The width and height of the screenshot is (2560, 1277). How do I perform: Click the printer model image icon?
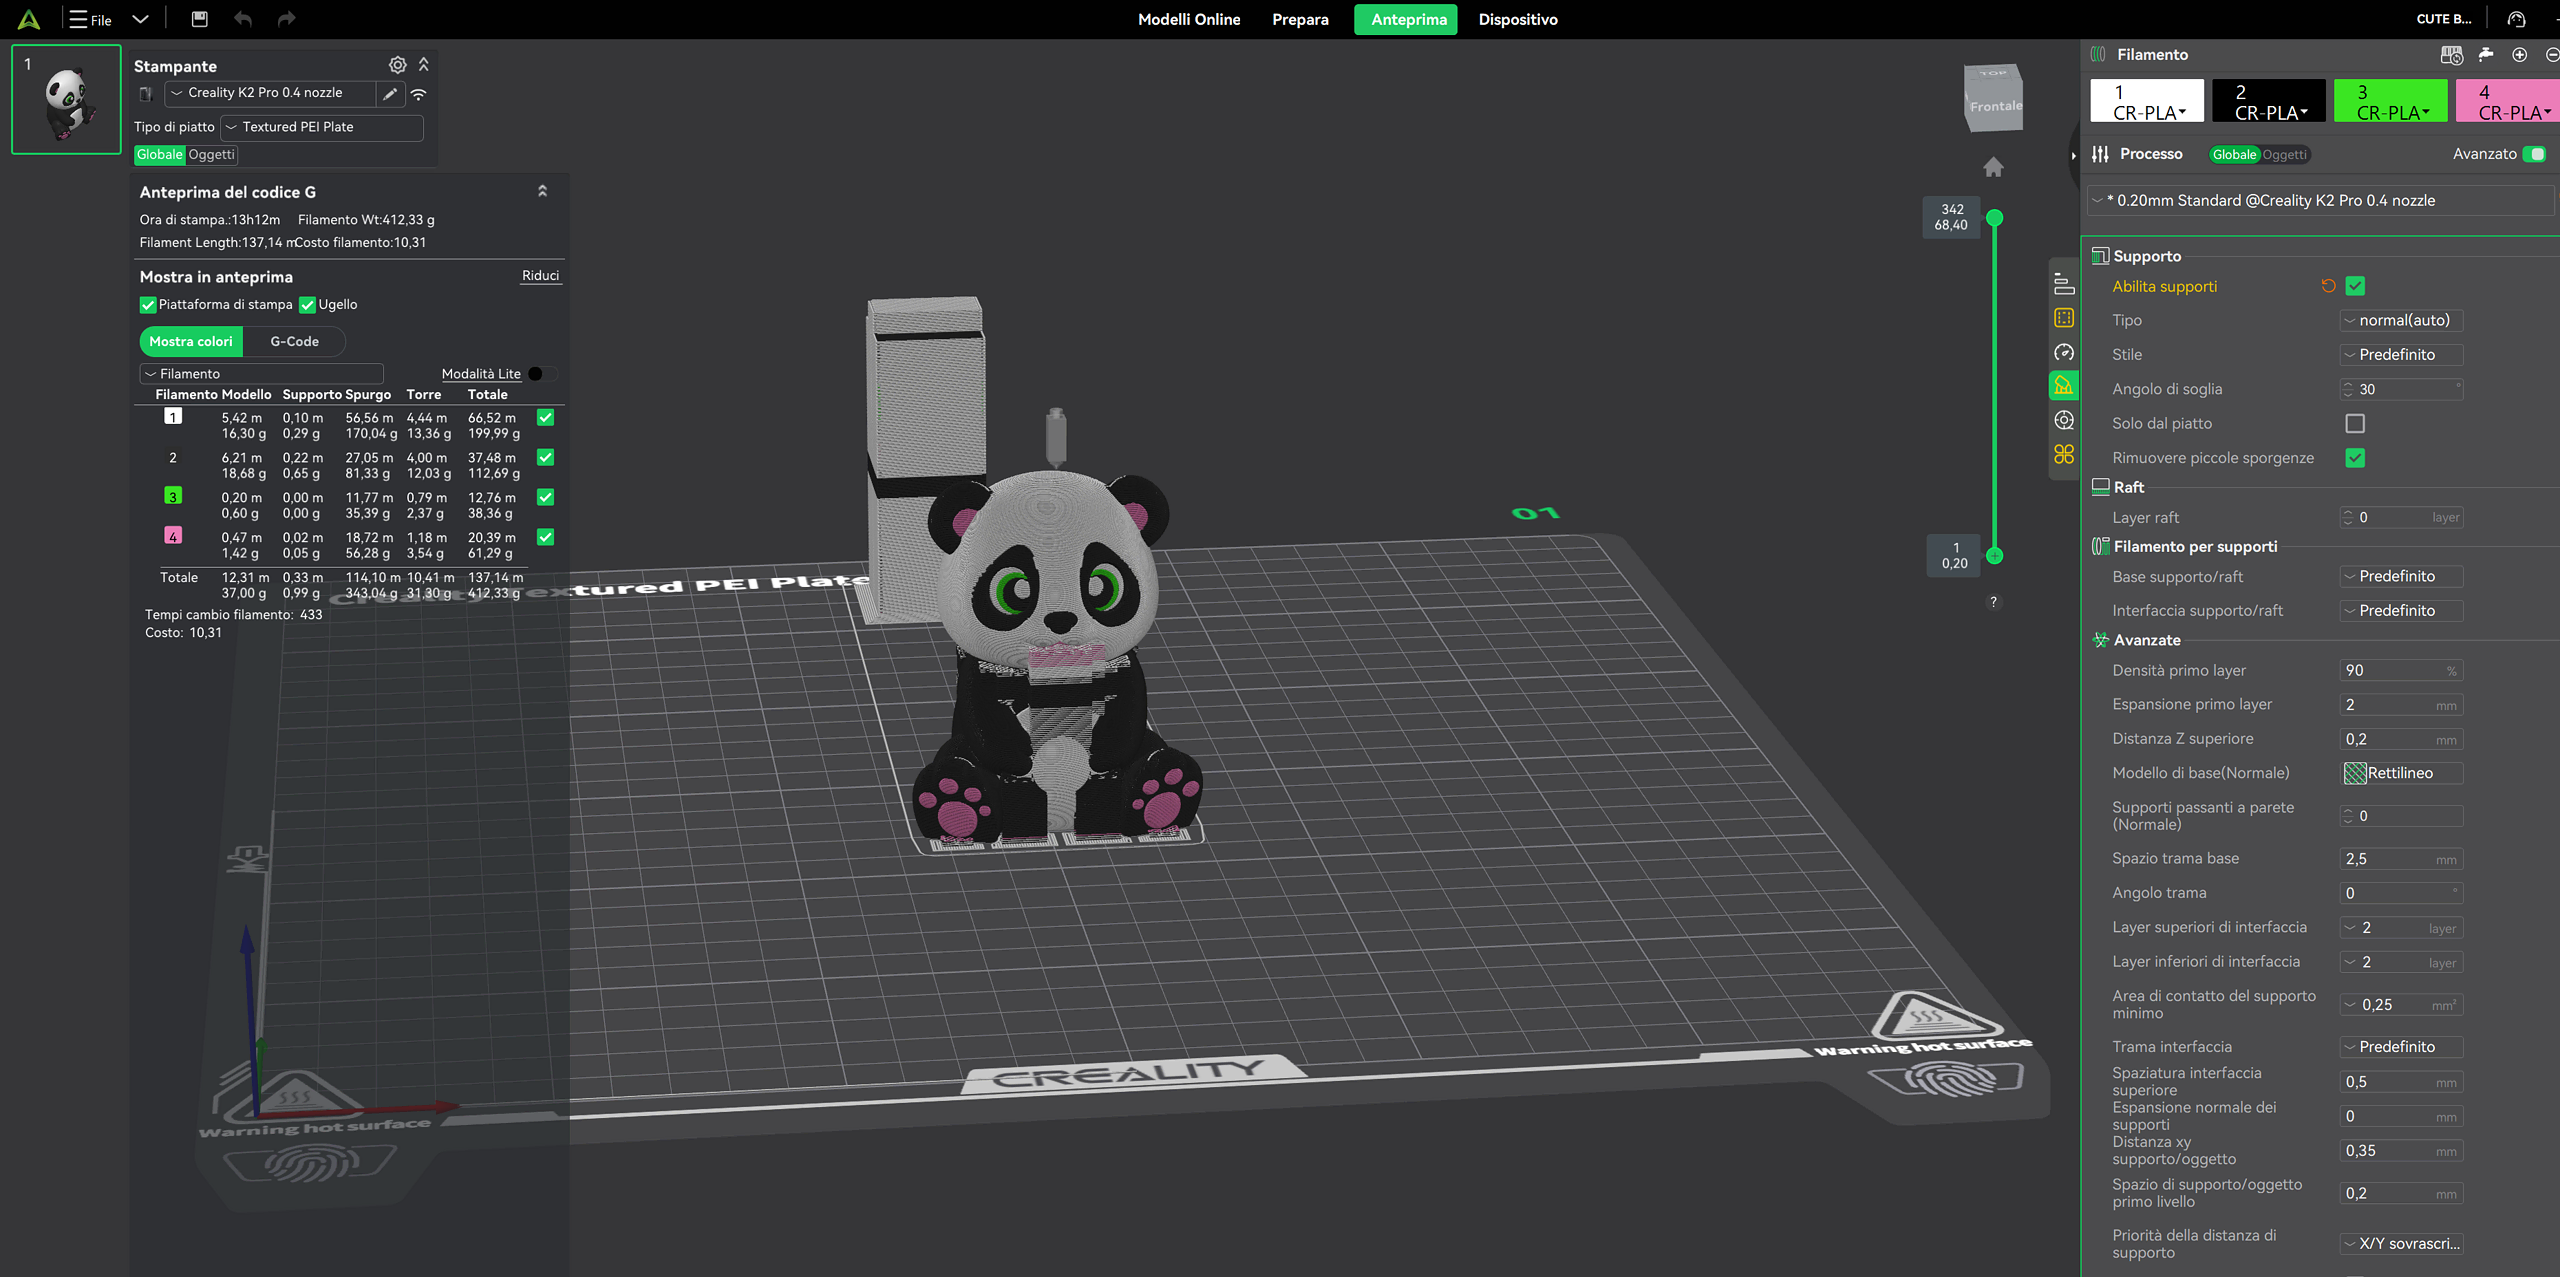(146, 94)
